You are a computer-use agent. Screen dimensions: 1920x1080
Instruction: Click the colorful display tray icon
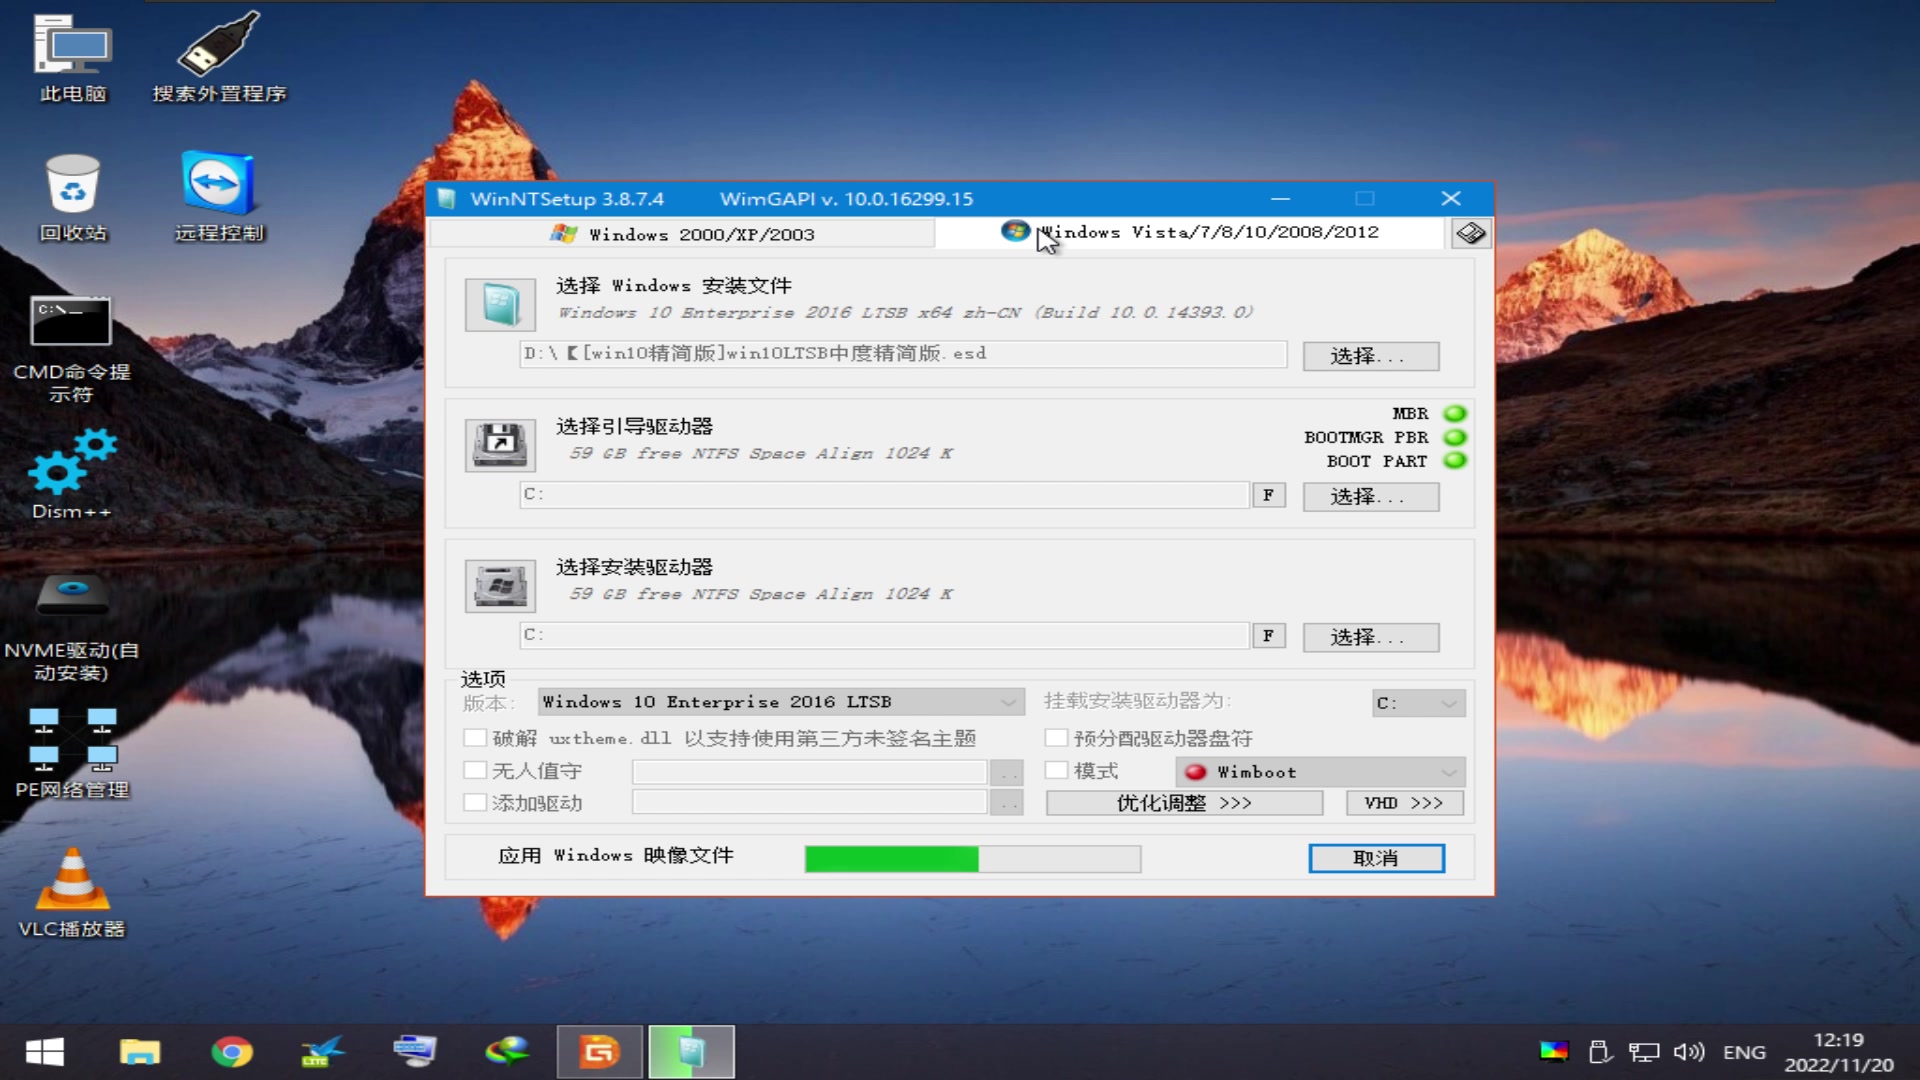point(1554,1051)
